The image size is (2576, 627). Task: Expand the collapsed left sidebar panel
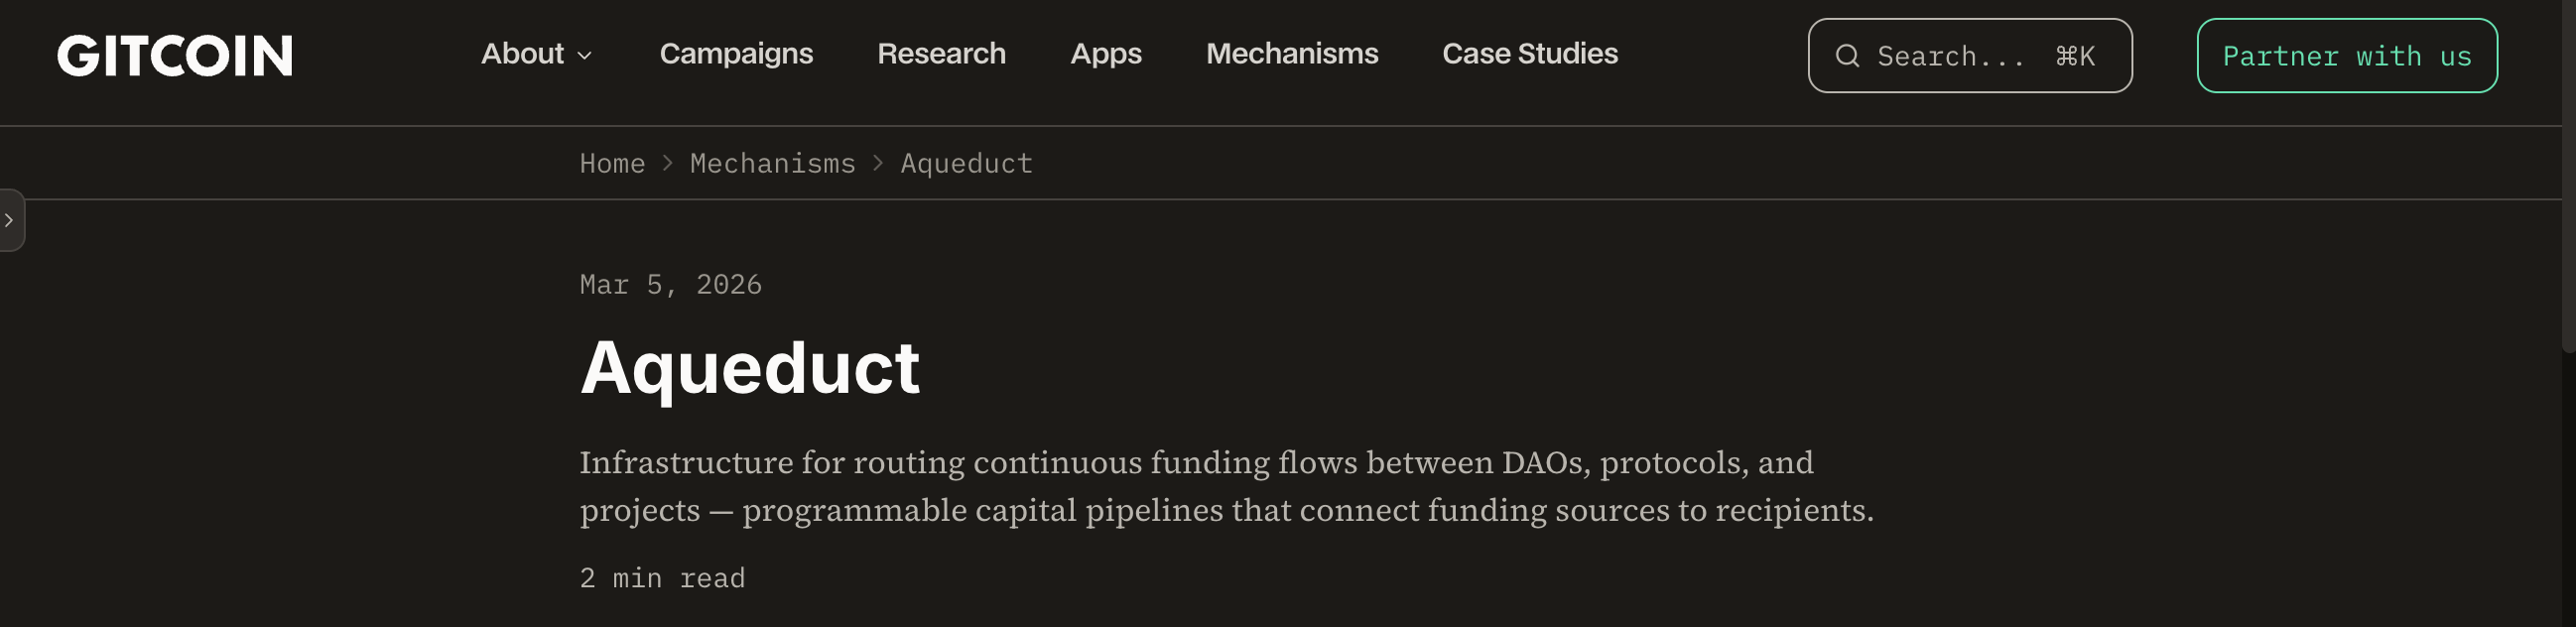point(10,220)
